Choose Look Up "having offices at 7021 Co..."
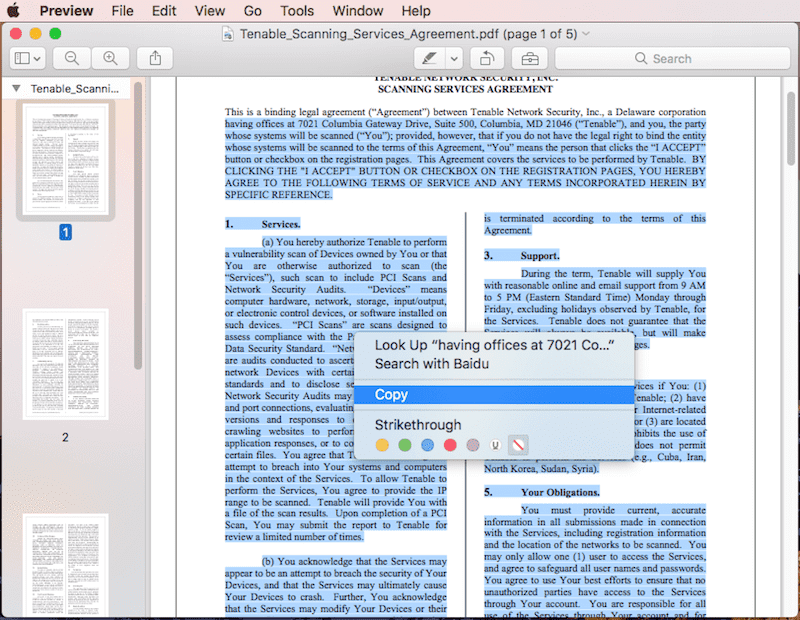 pos(494,345)
